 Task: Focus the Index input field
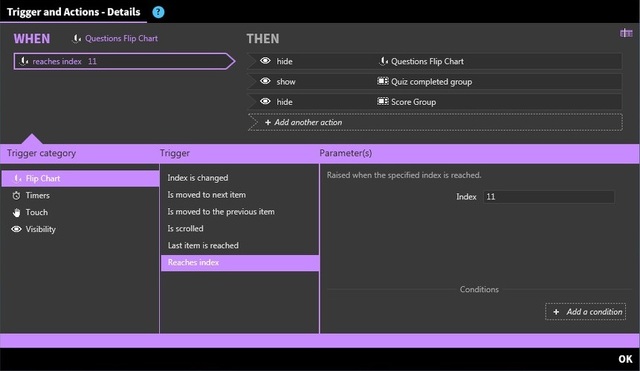549,197
